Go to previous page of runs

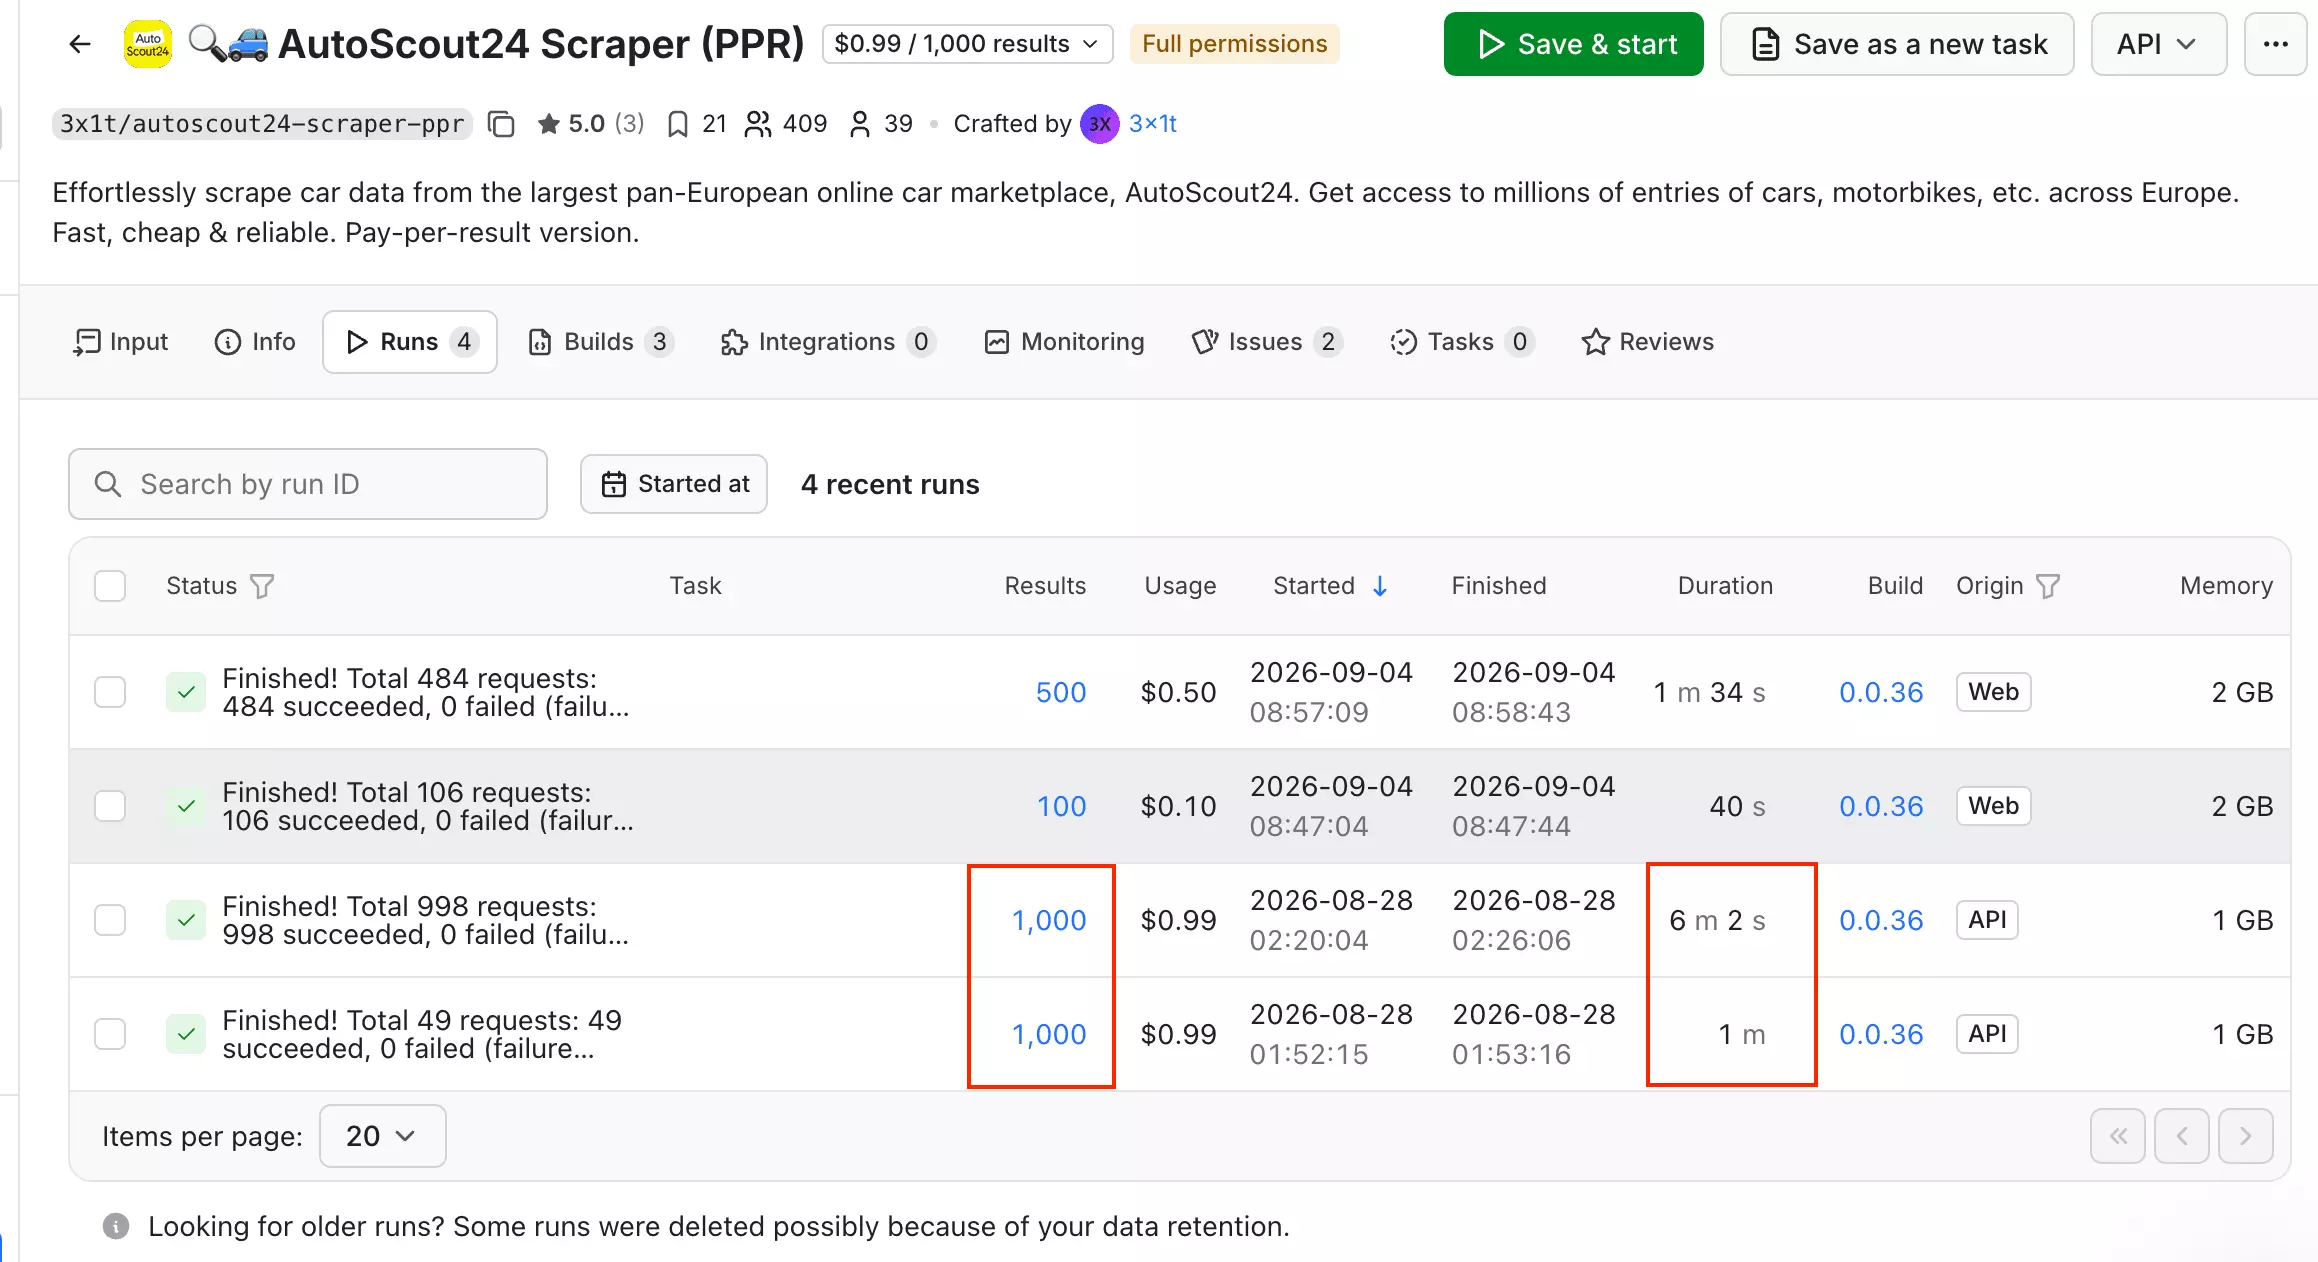coord(2182,1136)
